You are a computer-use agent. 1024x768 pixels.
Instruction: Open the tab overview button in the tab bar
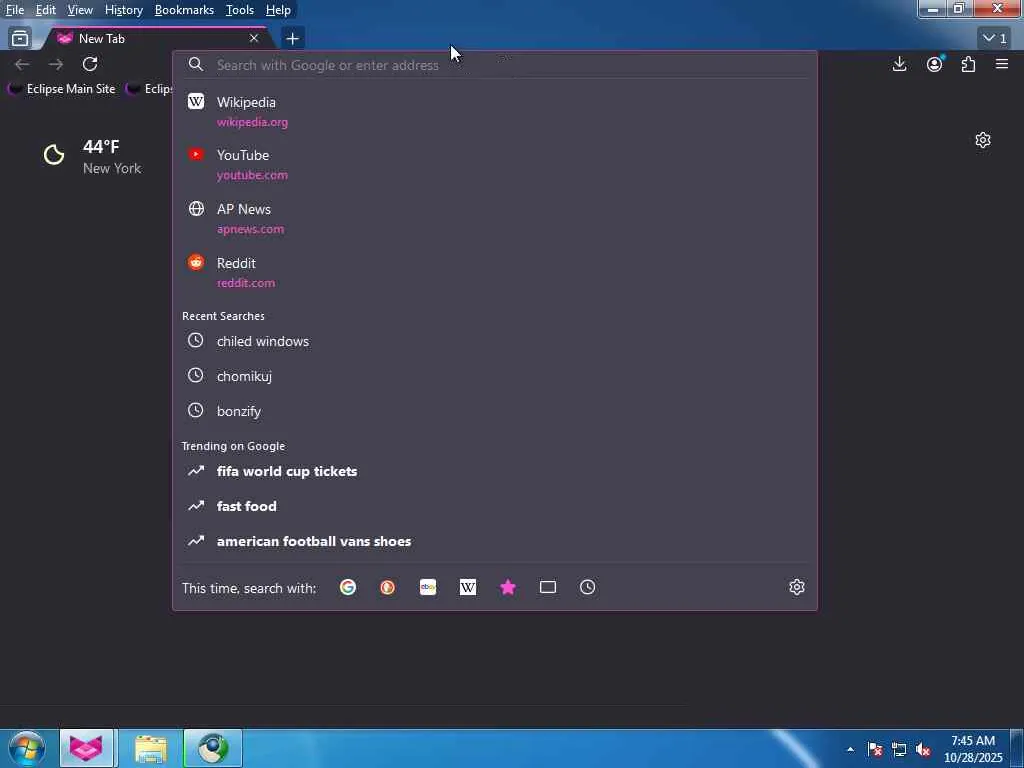20,39
